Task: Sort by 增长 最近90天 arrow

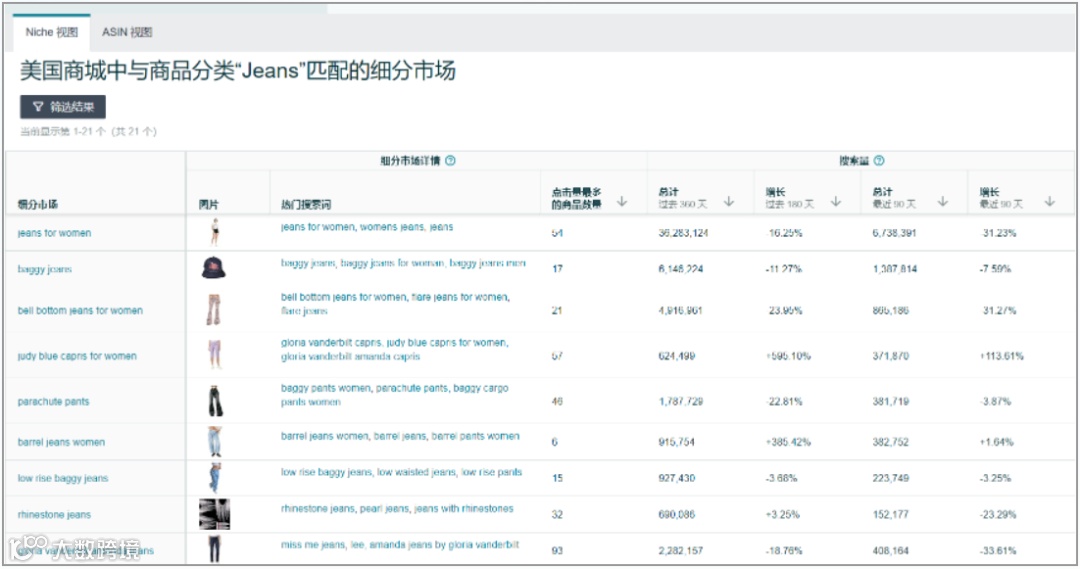Action: [1050, 201]
